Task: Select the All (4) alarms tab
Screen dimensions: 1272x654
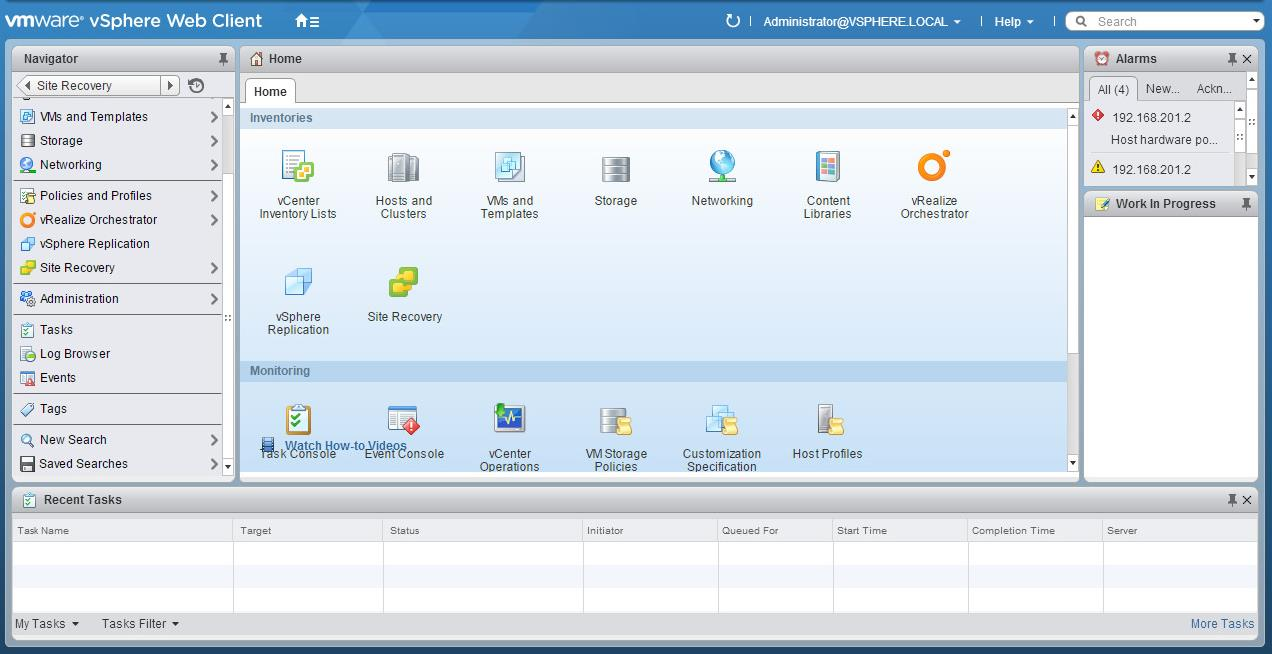Action: pos(1113,89)
